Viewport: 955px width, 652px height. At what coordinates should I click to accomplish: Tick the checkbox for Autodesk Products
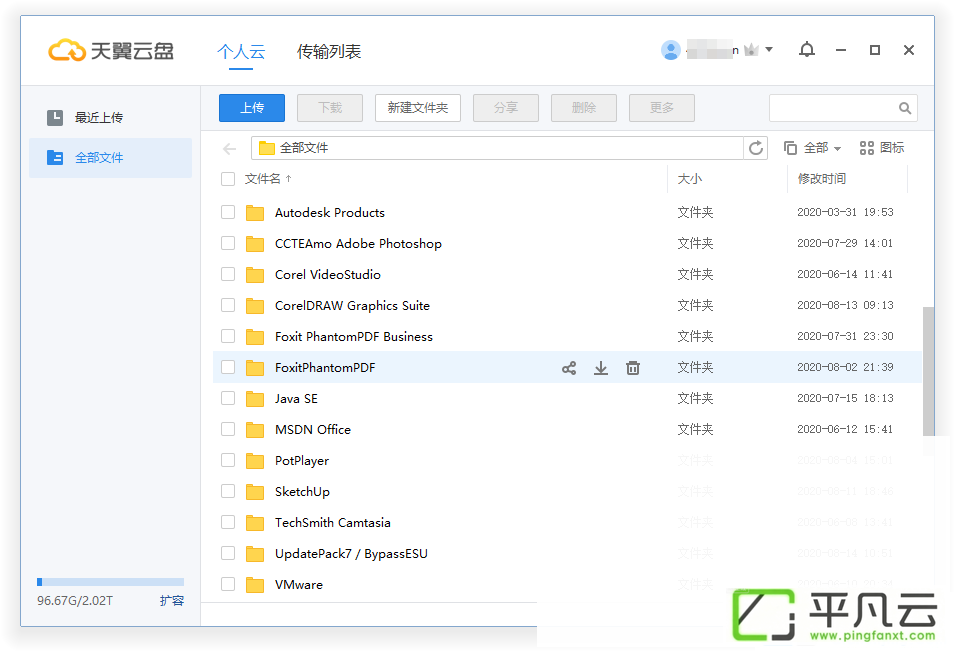(x=228, y=212)
